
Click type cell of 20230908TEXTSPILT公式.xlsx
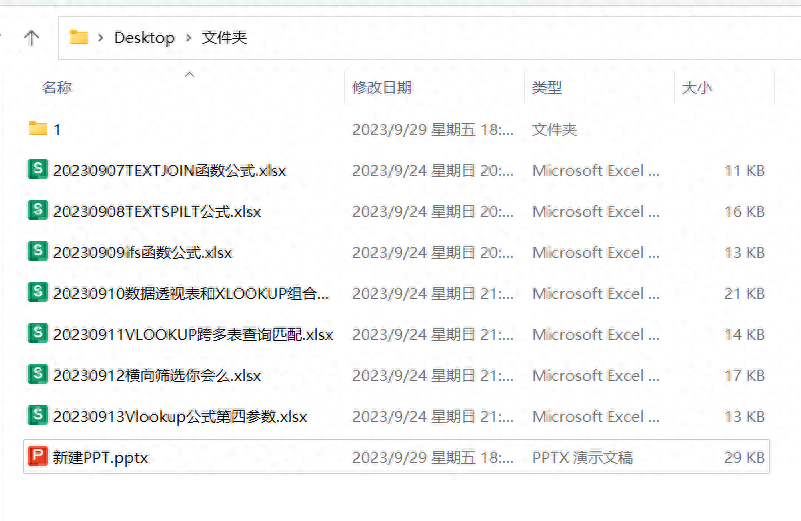pyautogui.click(x=596, y=211)
